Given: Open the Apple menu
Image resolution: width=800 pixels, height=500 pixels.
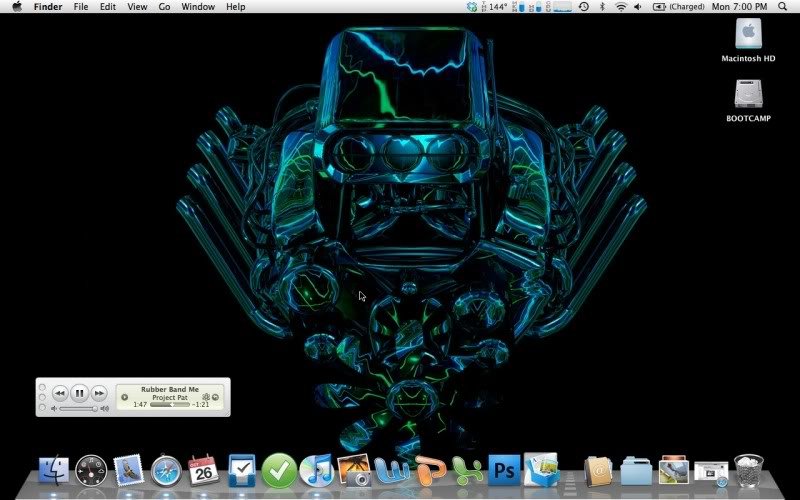Looking at the screenshot, I should pos(17,7).
